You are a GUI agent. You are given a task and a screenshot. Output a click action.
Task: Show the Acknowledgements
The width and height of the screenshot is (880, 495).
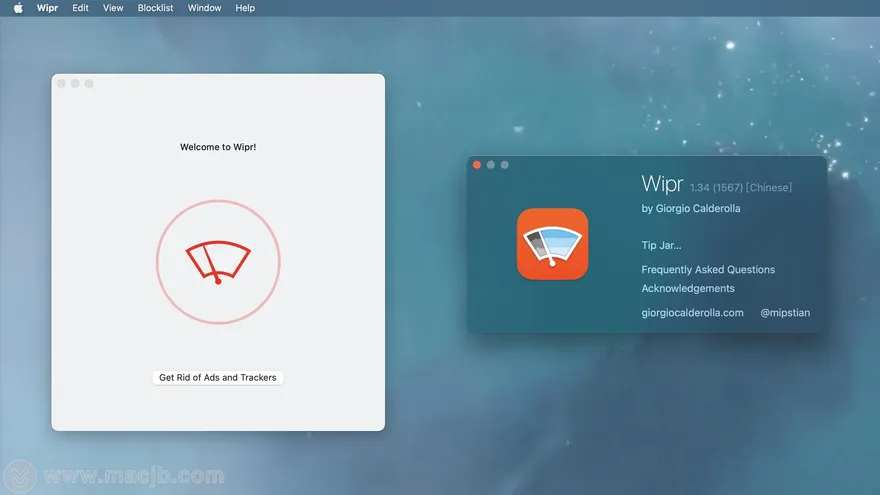pyautogui.click(x=688, y=288)
